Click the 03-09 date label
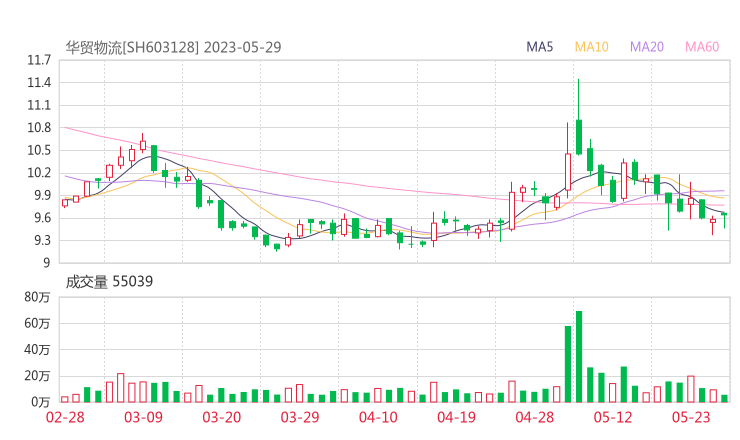This screenshot has width=740, height=440. (143, 417)
